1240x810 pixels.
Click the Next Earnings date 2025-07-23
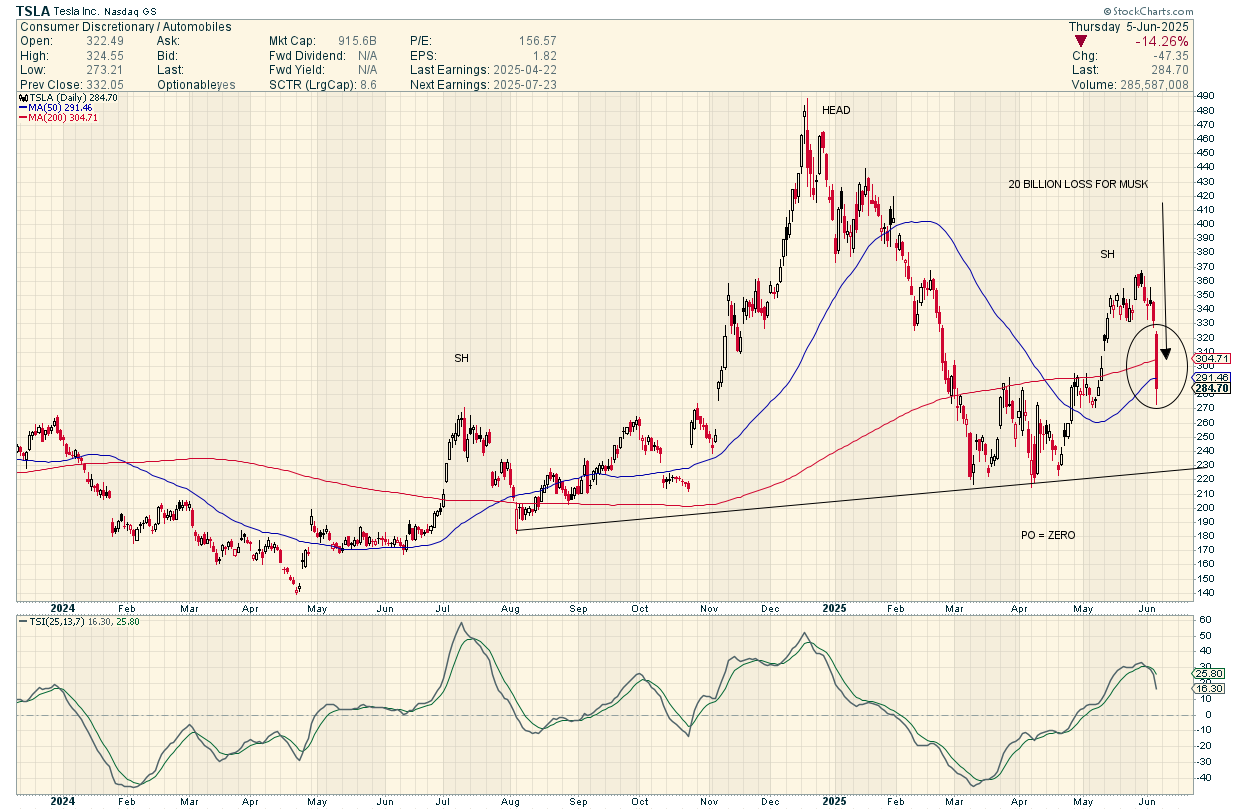coord(524,84)
